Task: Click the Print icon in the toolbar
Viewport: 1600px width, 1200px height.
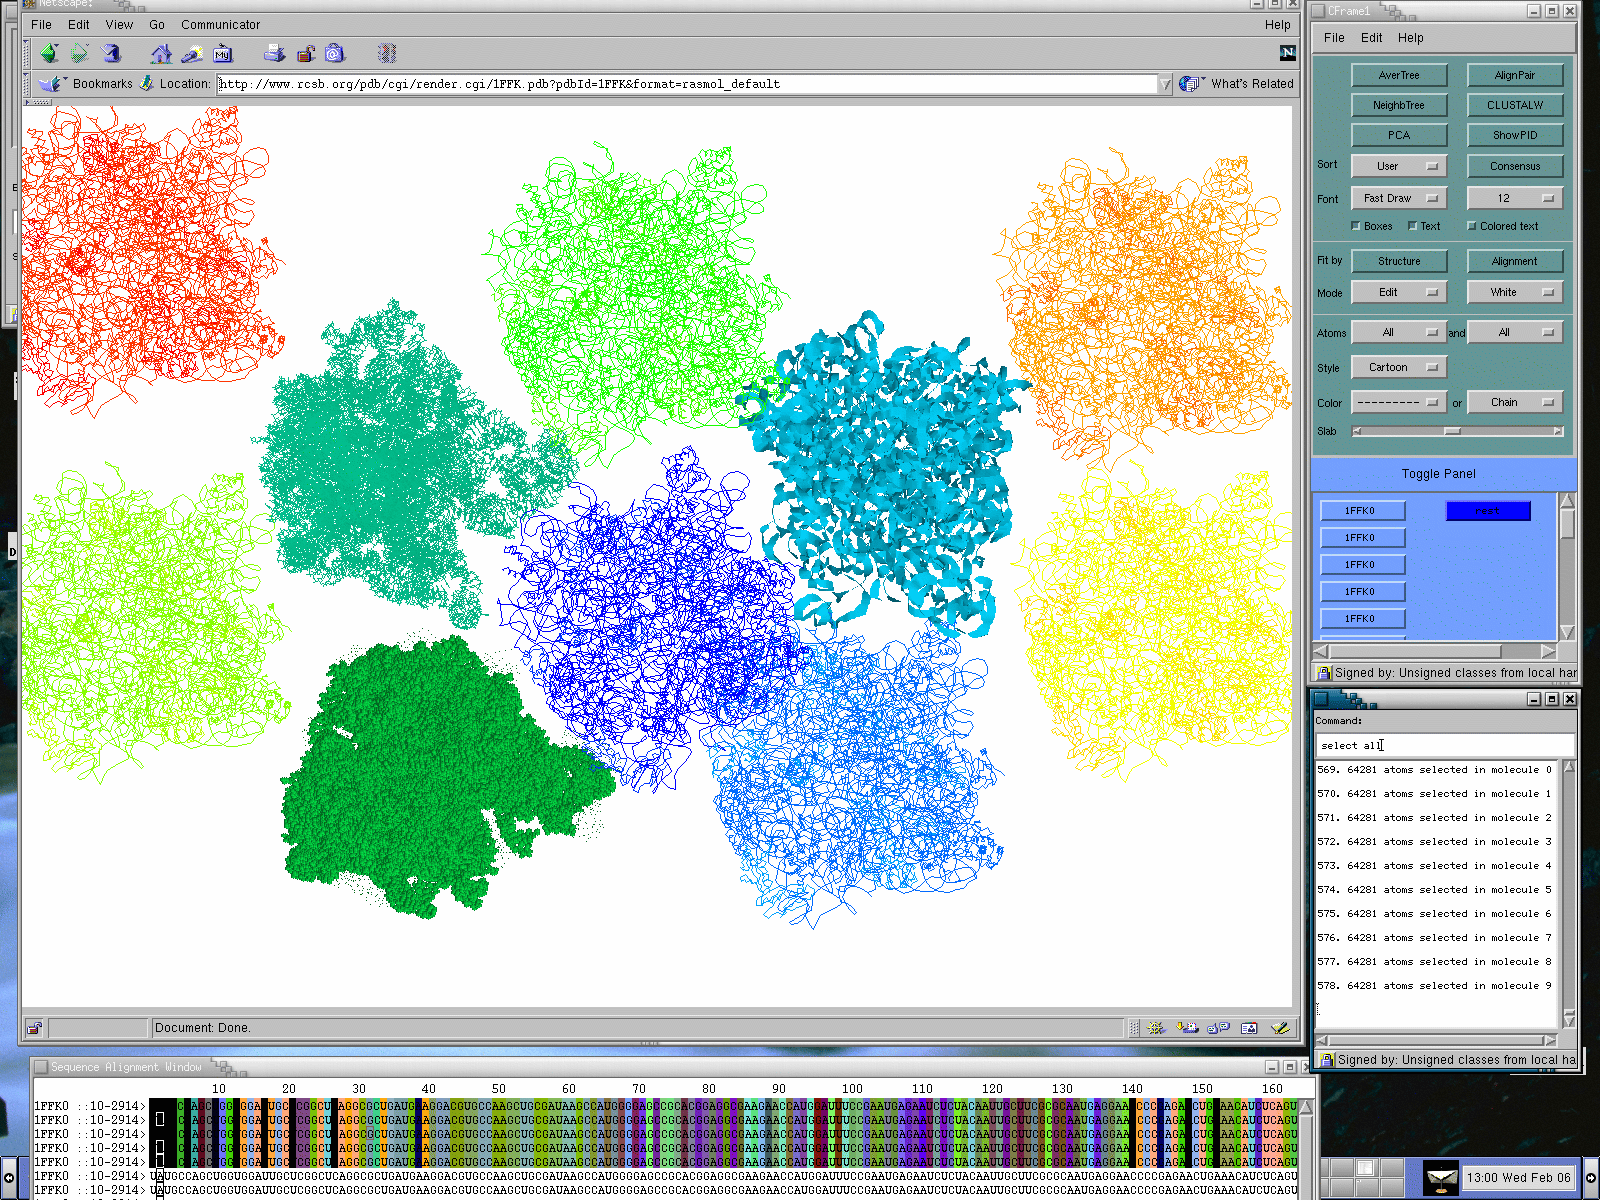Action: (274, 54)
